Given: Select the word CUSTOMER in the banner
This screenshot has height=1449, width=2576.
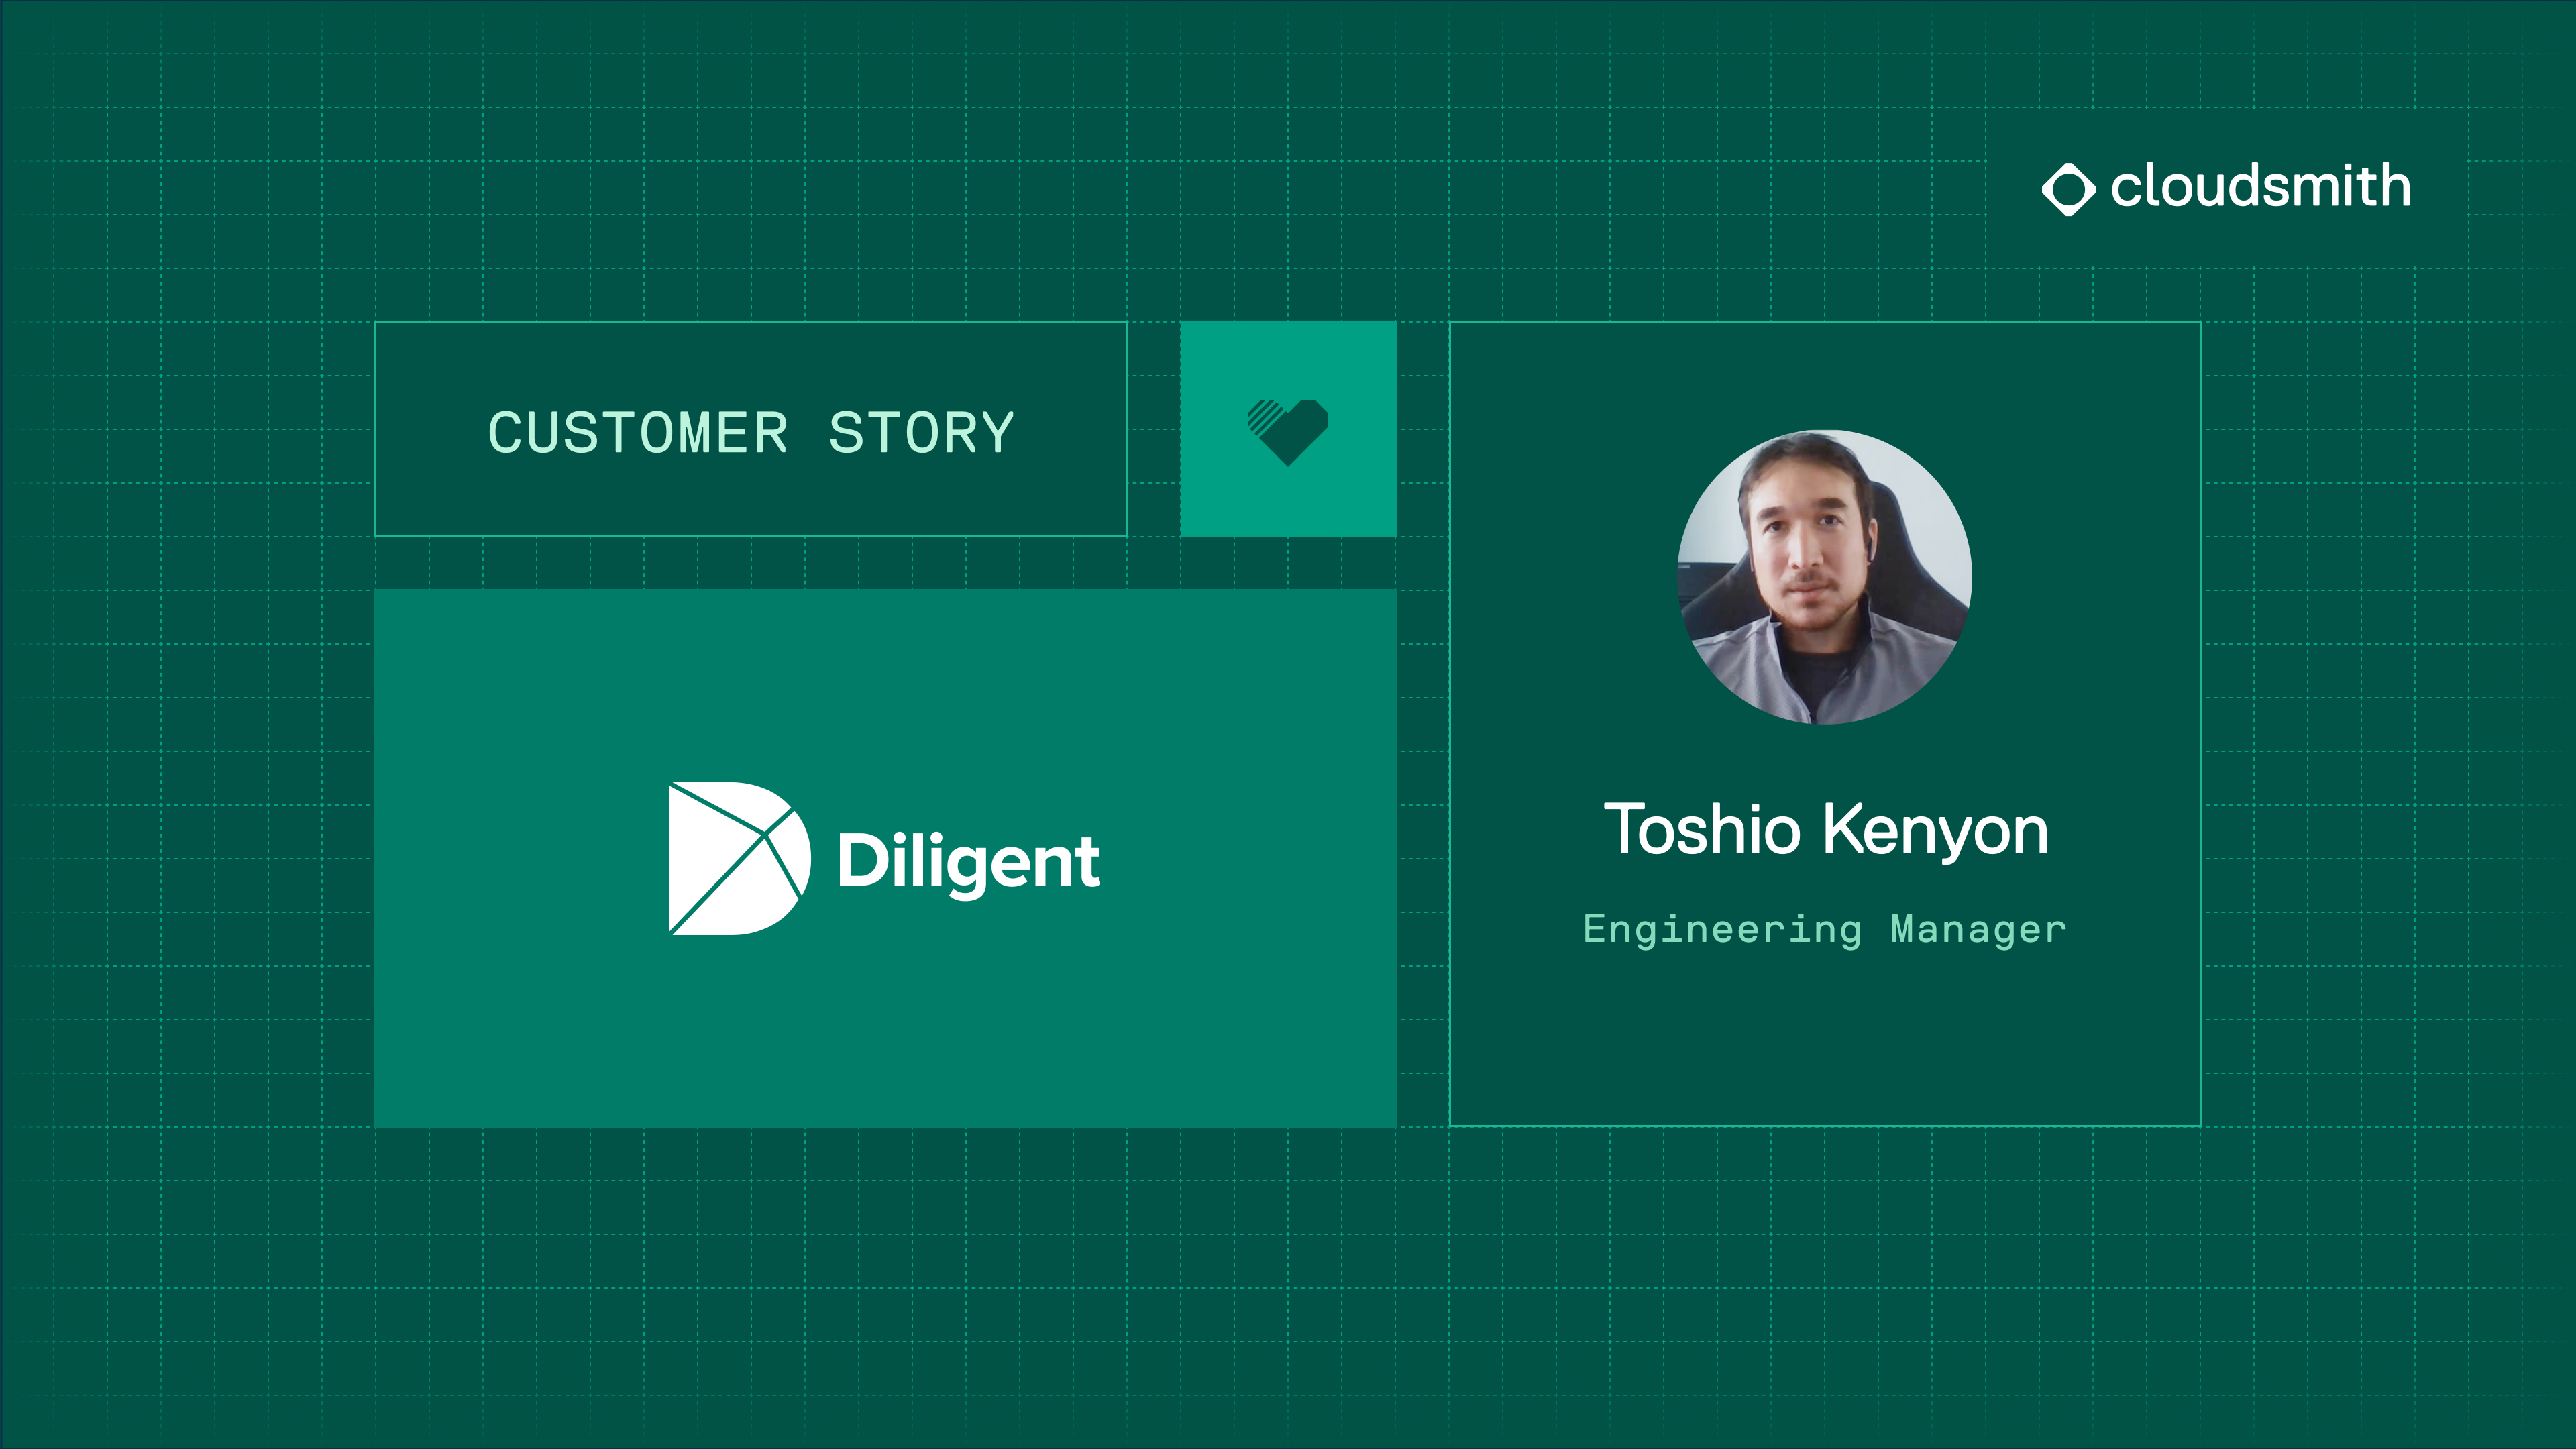Looking at the screenshot, I should click(637, 433).
